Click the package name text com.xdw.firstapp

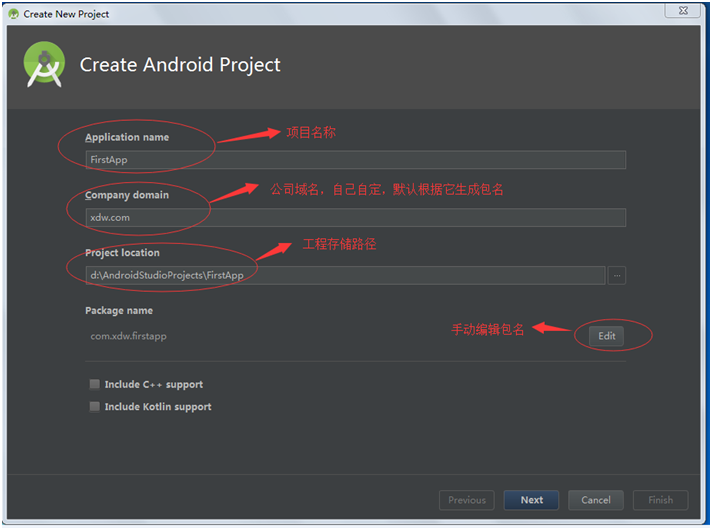click(129, 336)
